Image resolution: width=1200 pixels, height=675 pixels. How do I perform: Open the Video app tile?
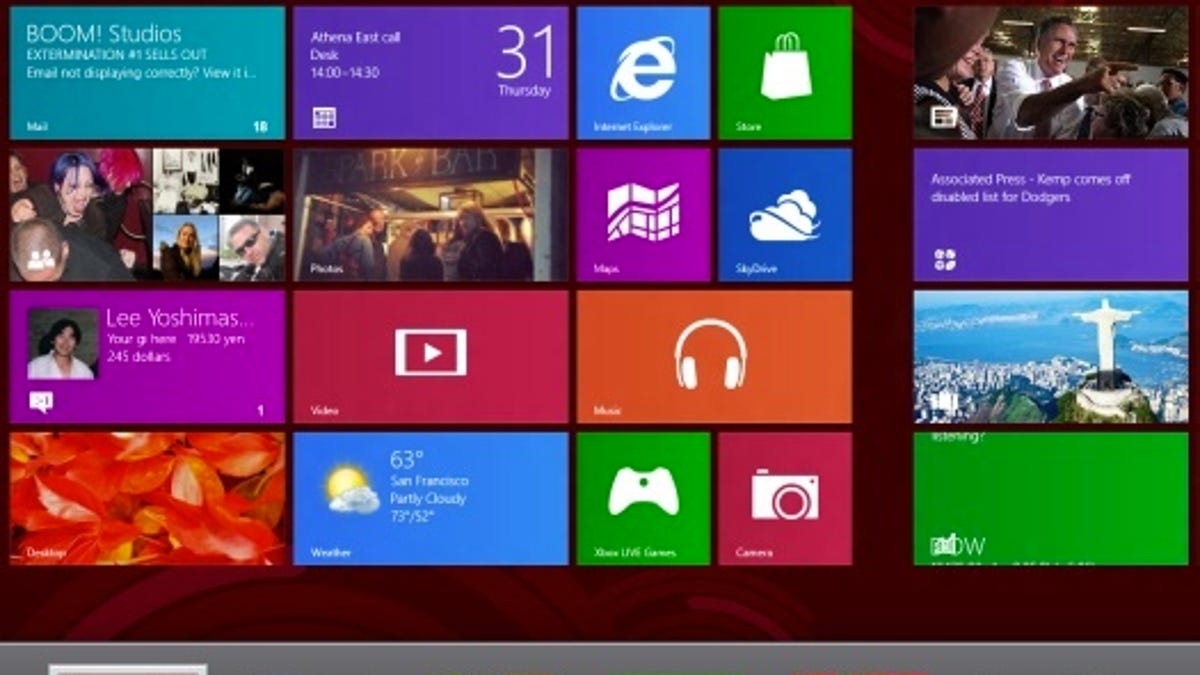tap(430, 356)
